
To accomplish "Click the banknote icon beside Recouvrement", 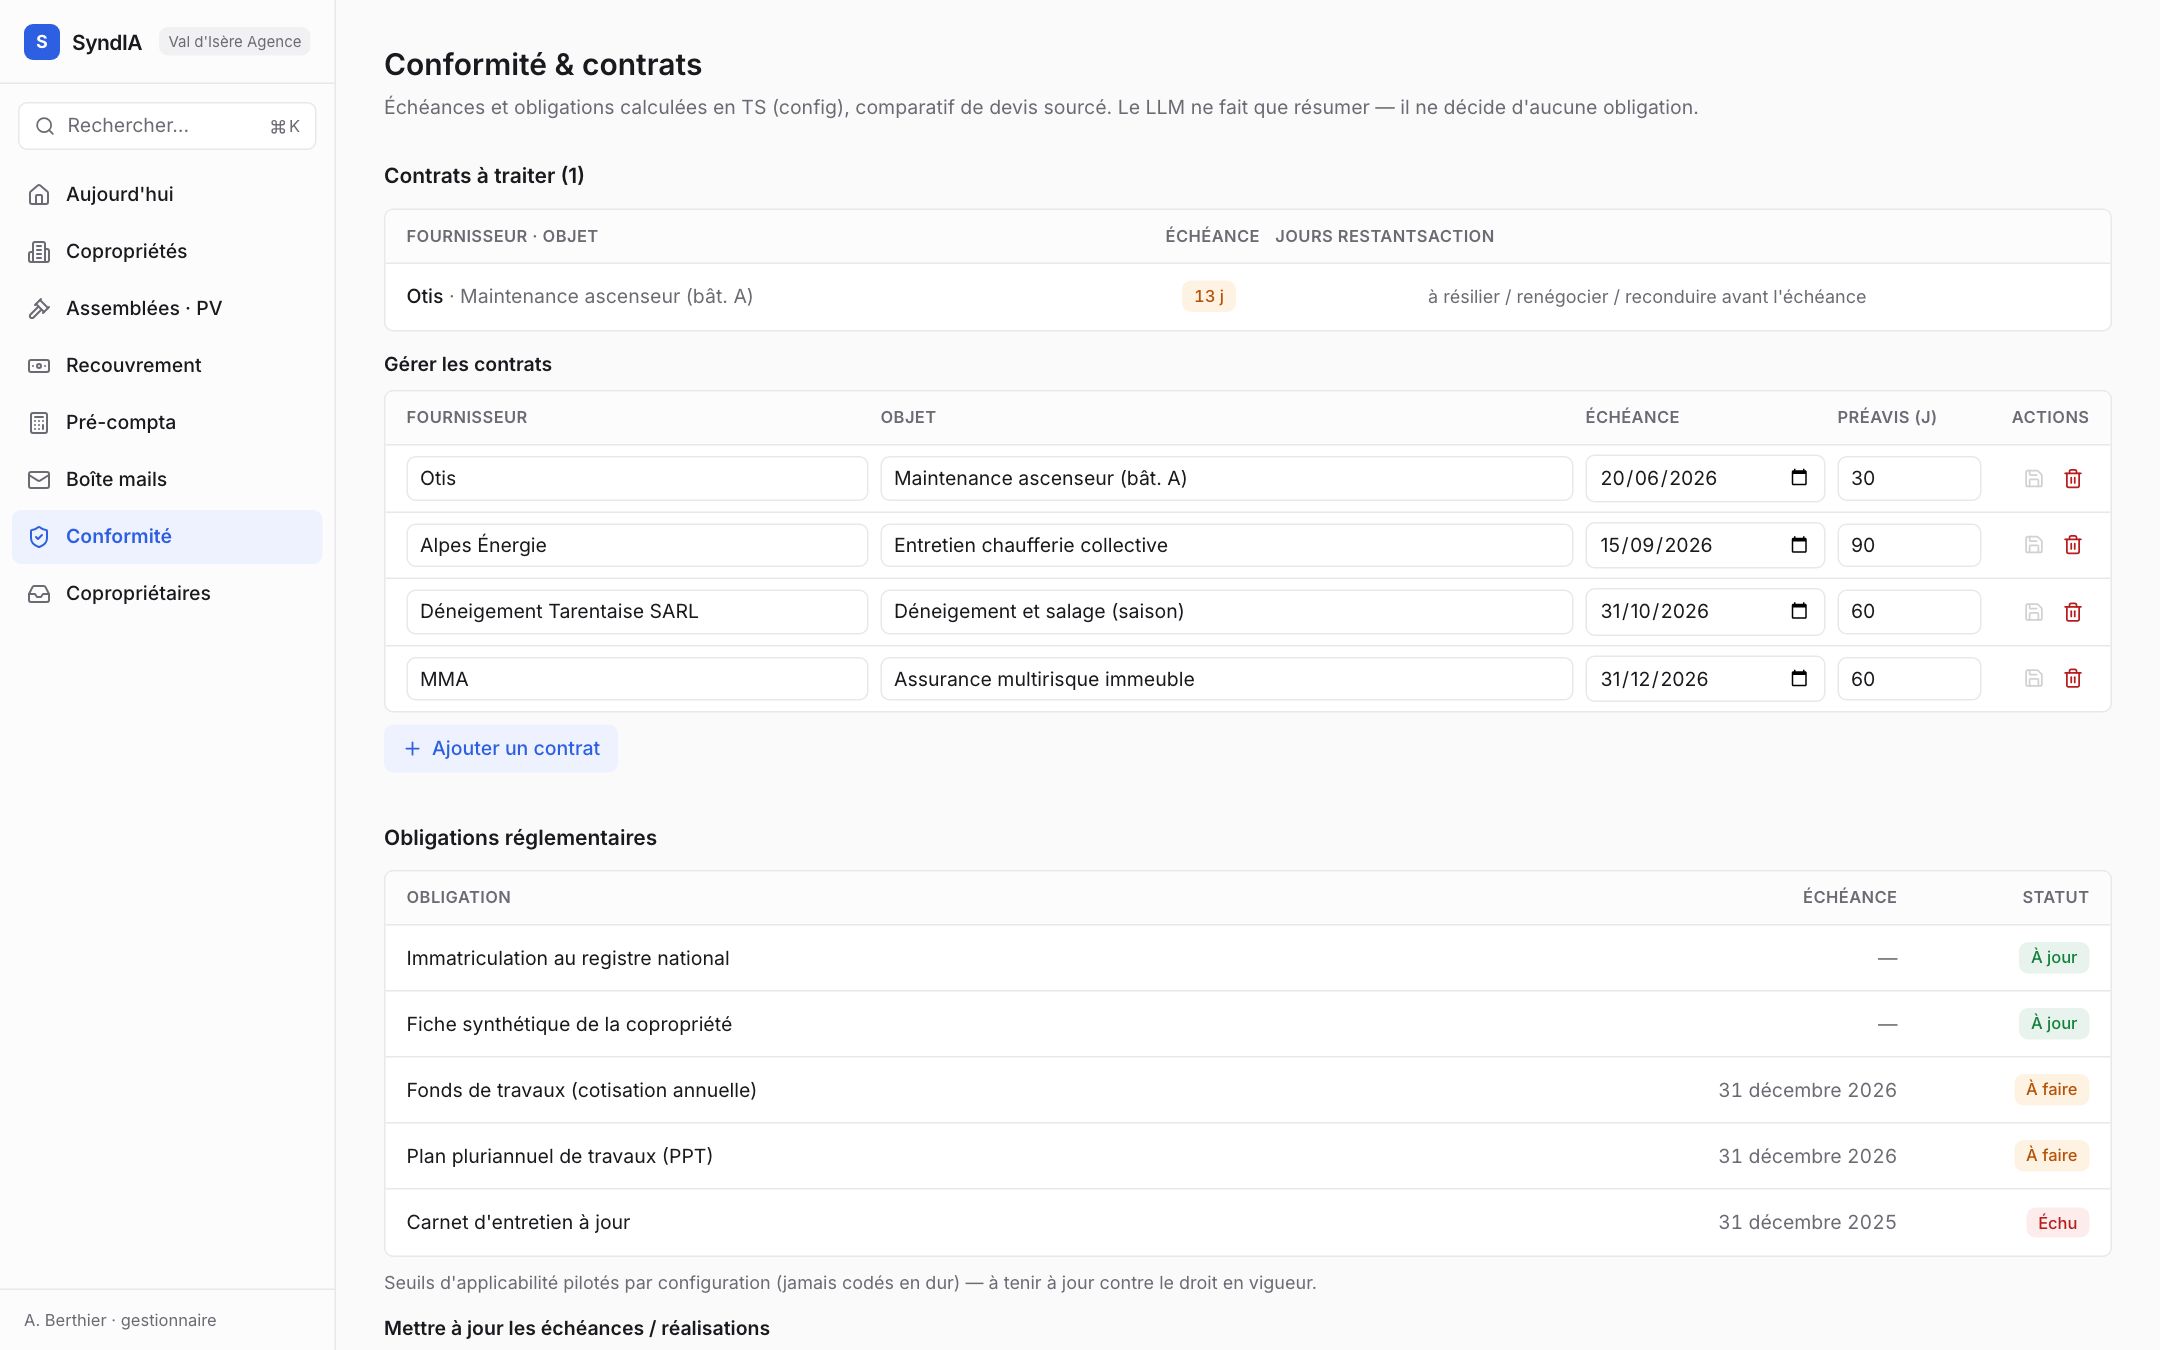I will (x=39, y=365).
